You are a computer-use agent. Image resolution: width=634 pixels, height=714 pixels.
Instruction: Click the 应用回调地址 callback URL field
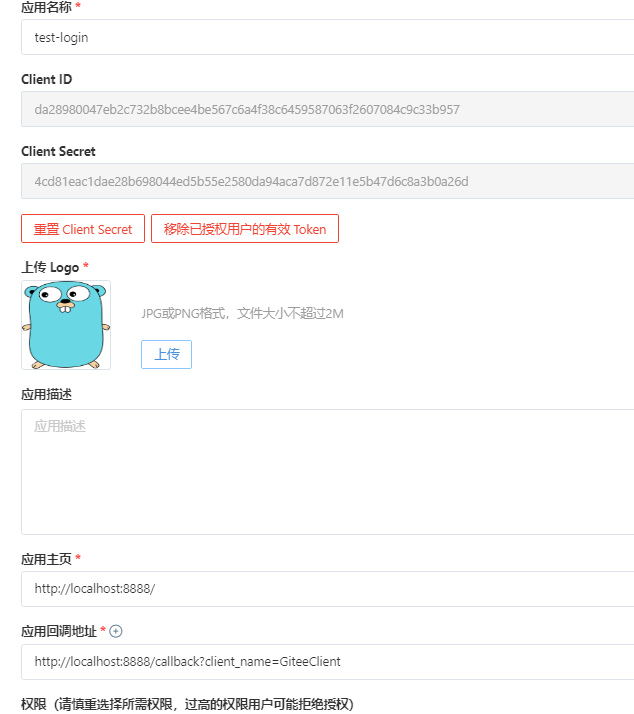point(327,662)
